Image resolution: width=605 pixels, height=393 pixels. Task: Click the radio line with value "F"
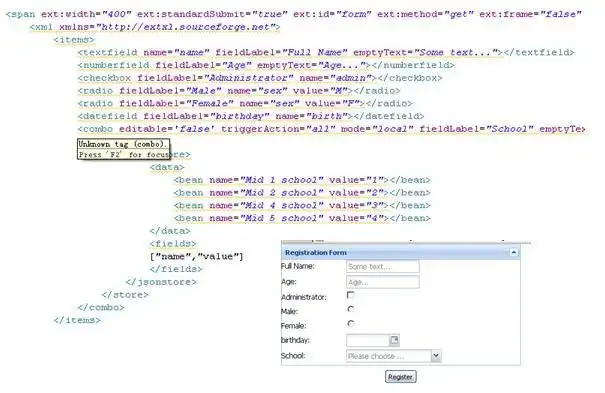245,103
